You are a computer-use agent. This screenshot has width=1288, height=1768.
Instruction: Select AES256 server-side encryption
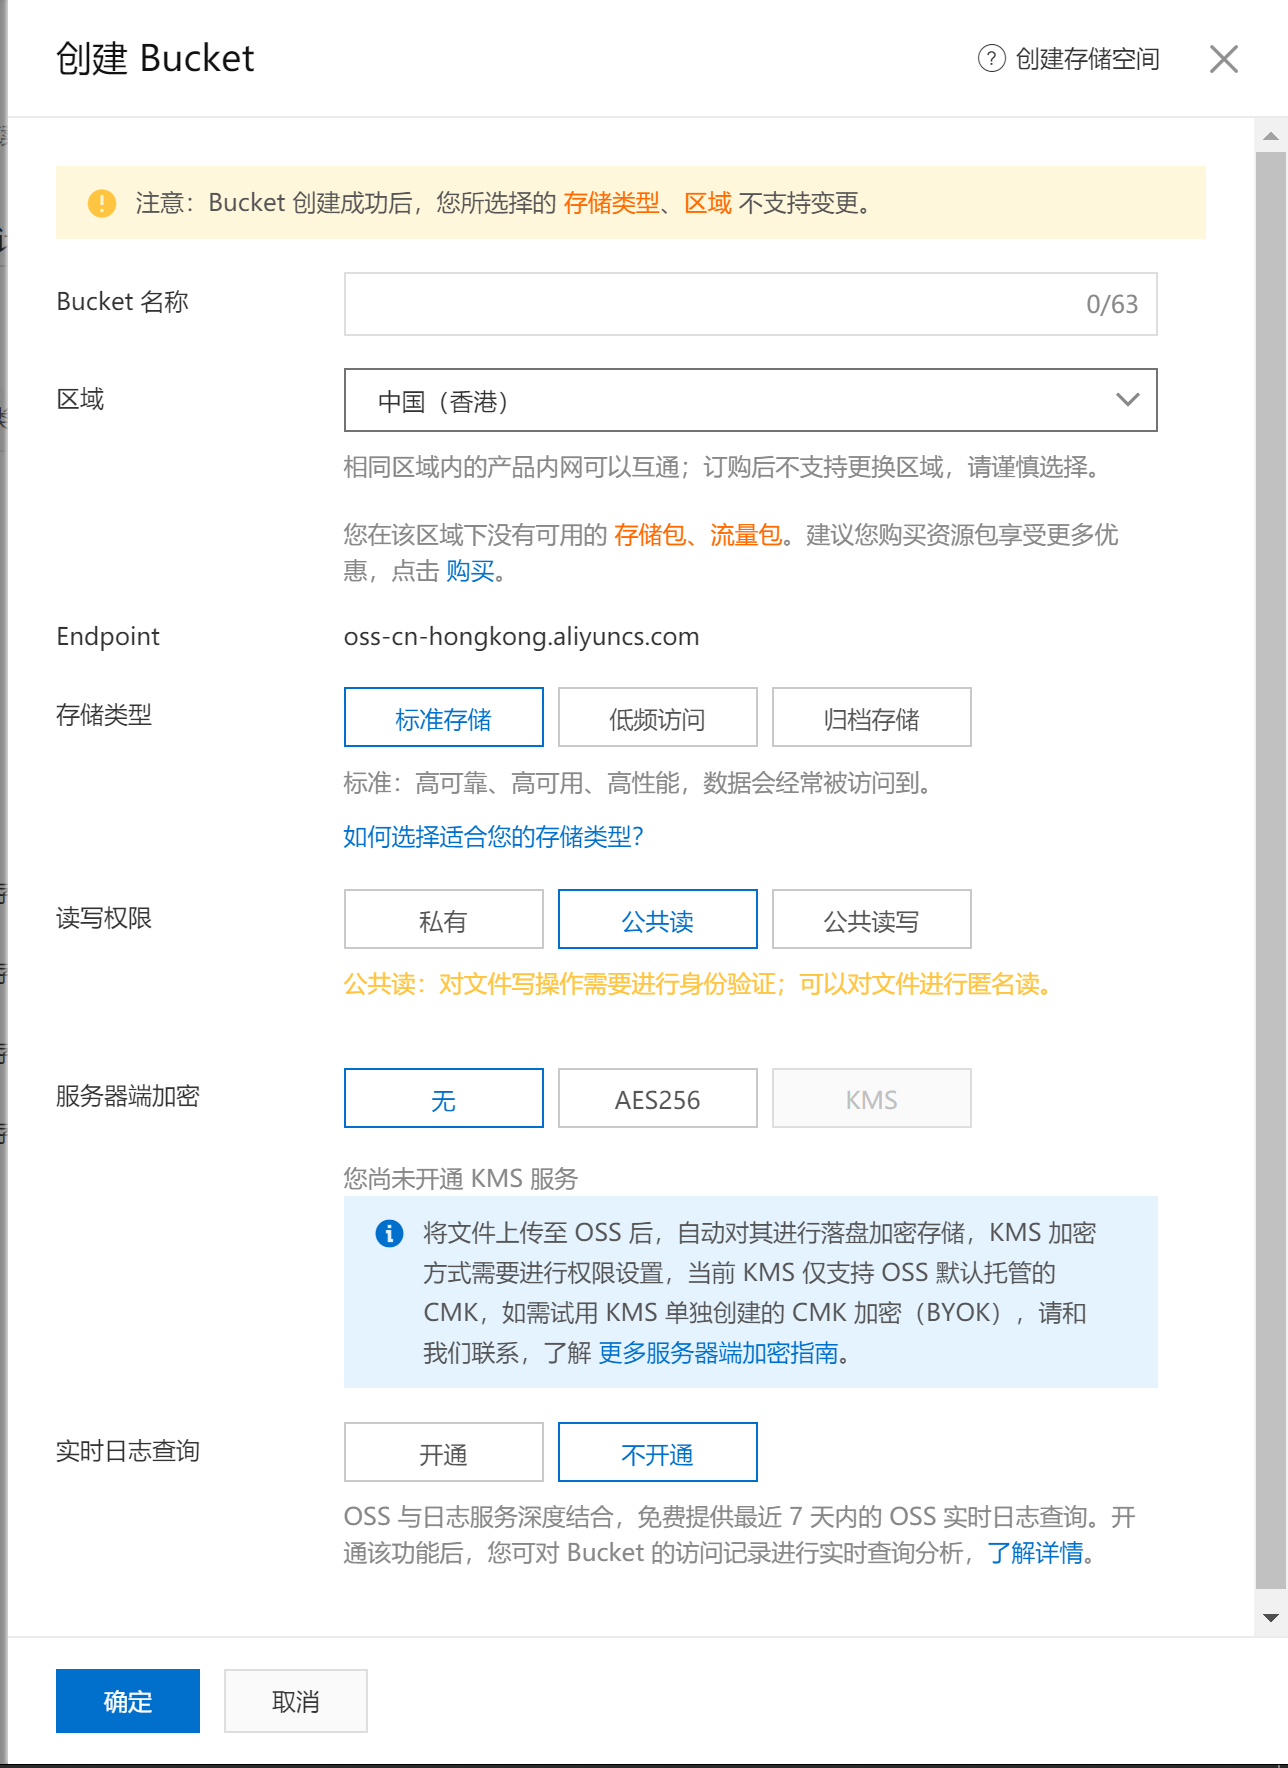tap(657, 1099)
